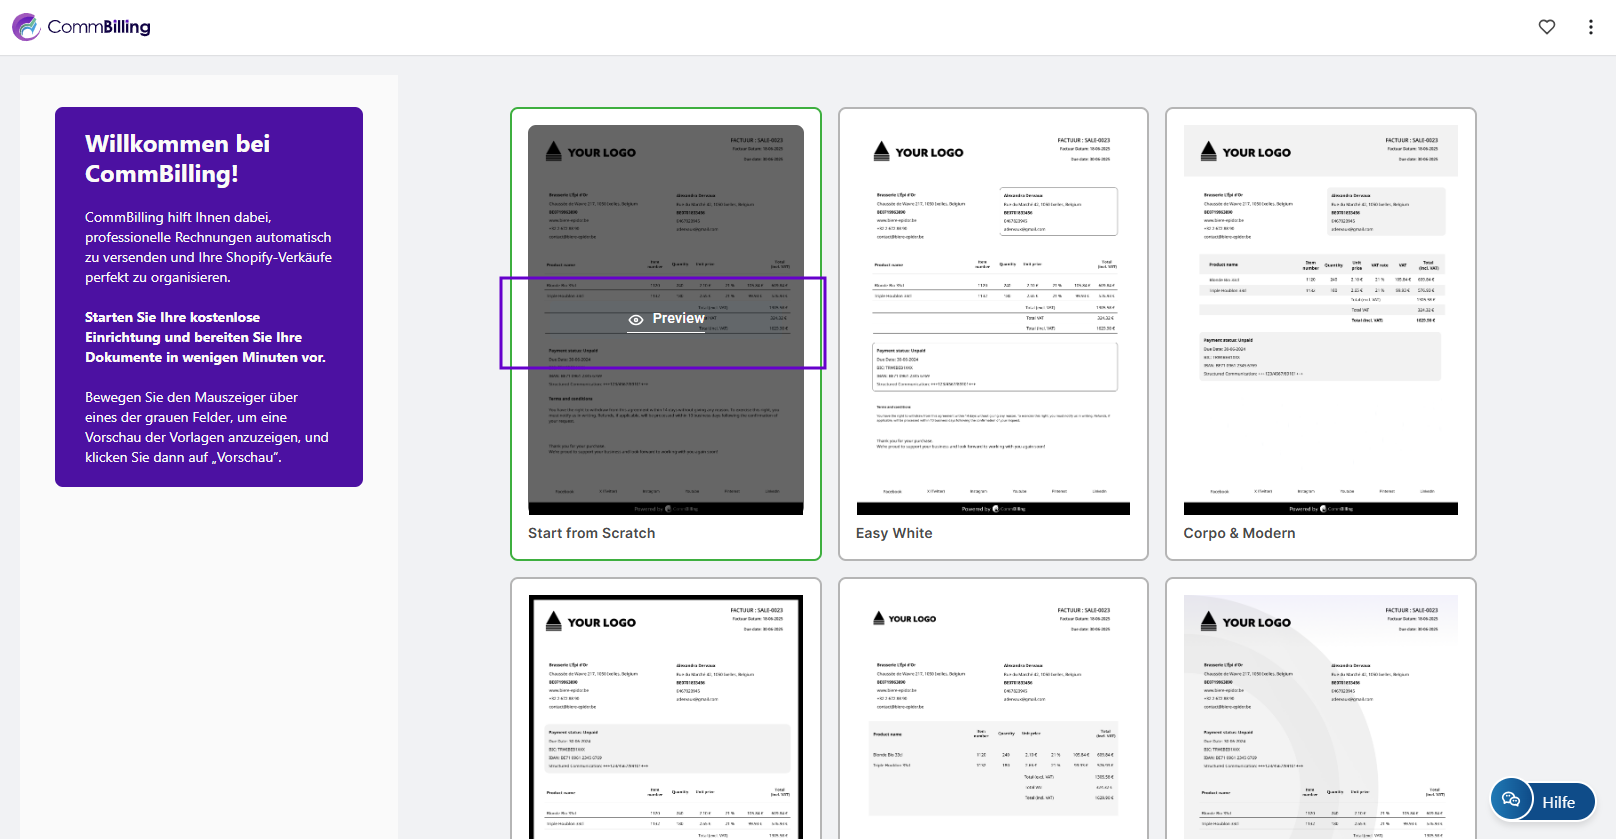Click the YOUR LOGO triangle in Easy White
This screenshot has width=1616, height=839.
[881, 151]
